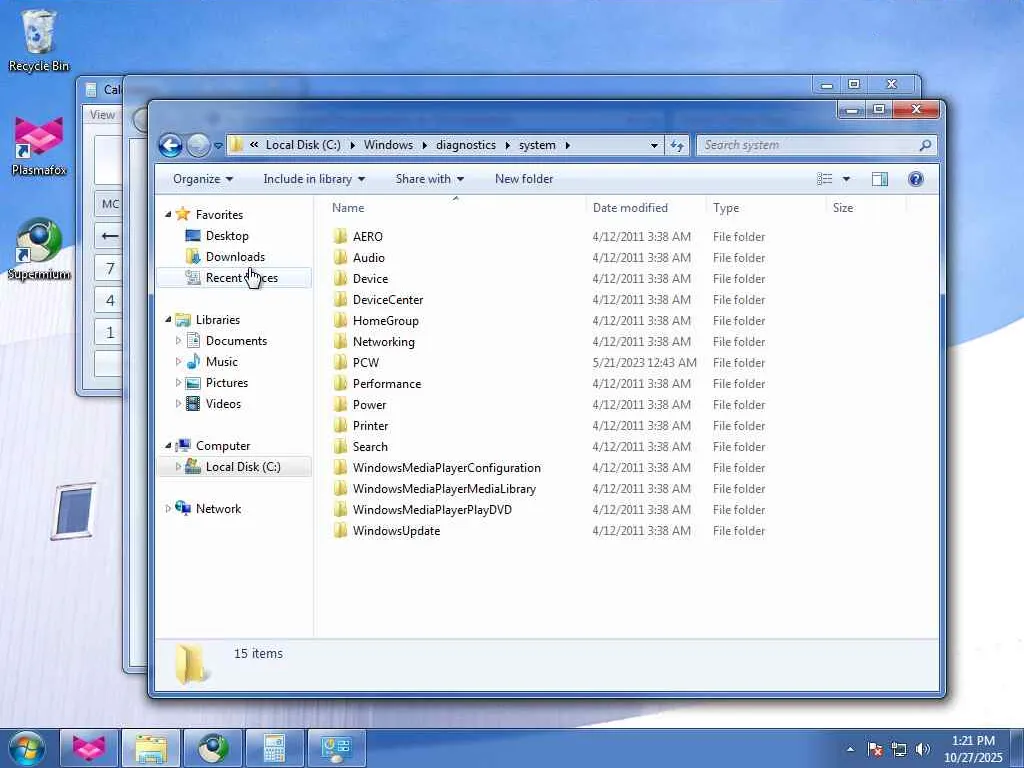
Task: Expand the Local Disk (C:) node
Action: click(x=178, y=466)
